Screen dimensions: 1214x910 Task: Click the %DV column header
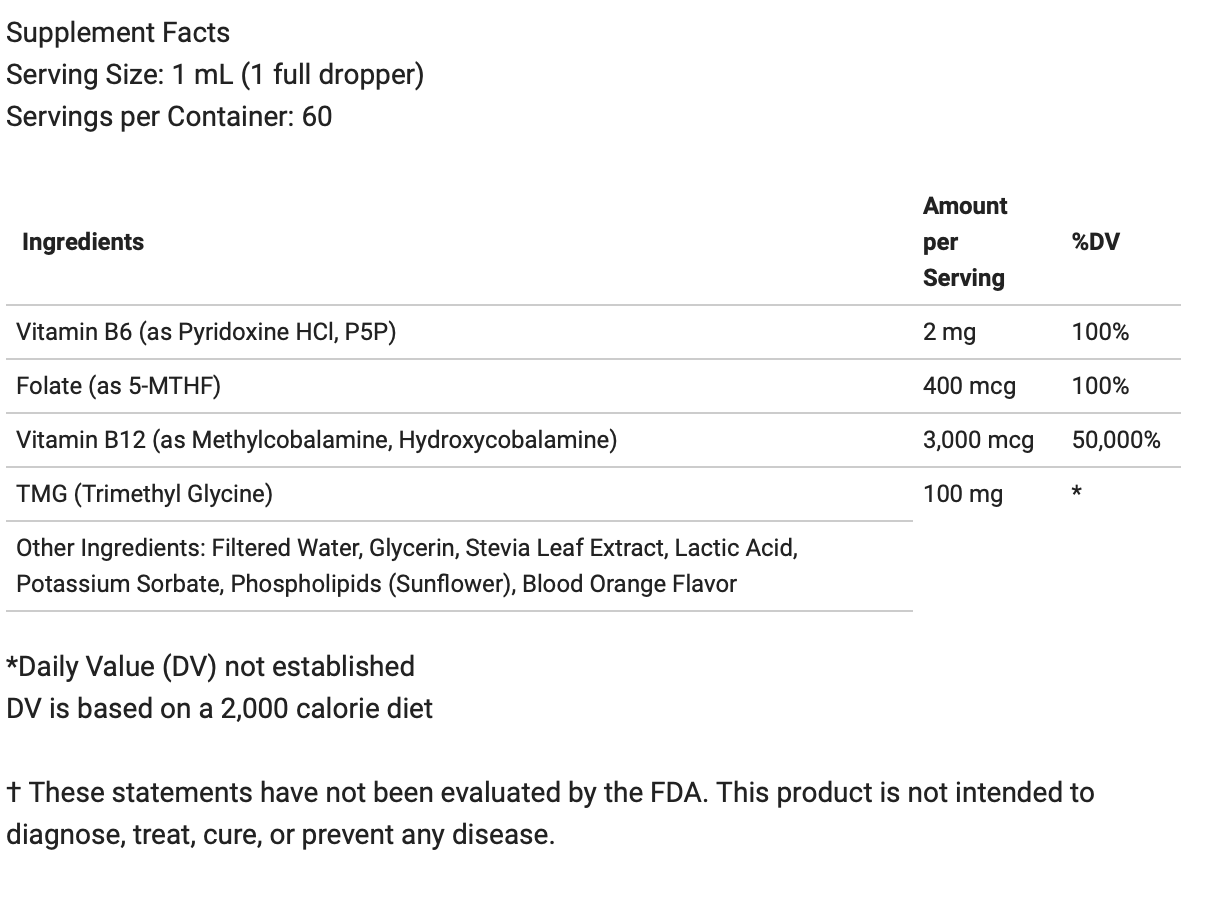point(1095,242)
